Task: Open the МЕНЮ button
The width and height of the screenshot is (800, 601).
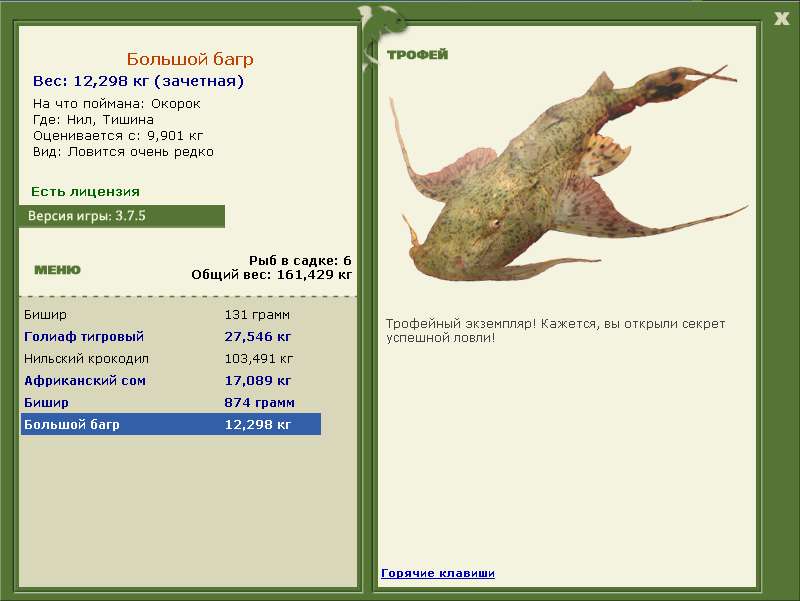Action: [57, 270]
